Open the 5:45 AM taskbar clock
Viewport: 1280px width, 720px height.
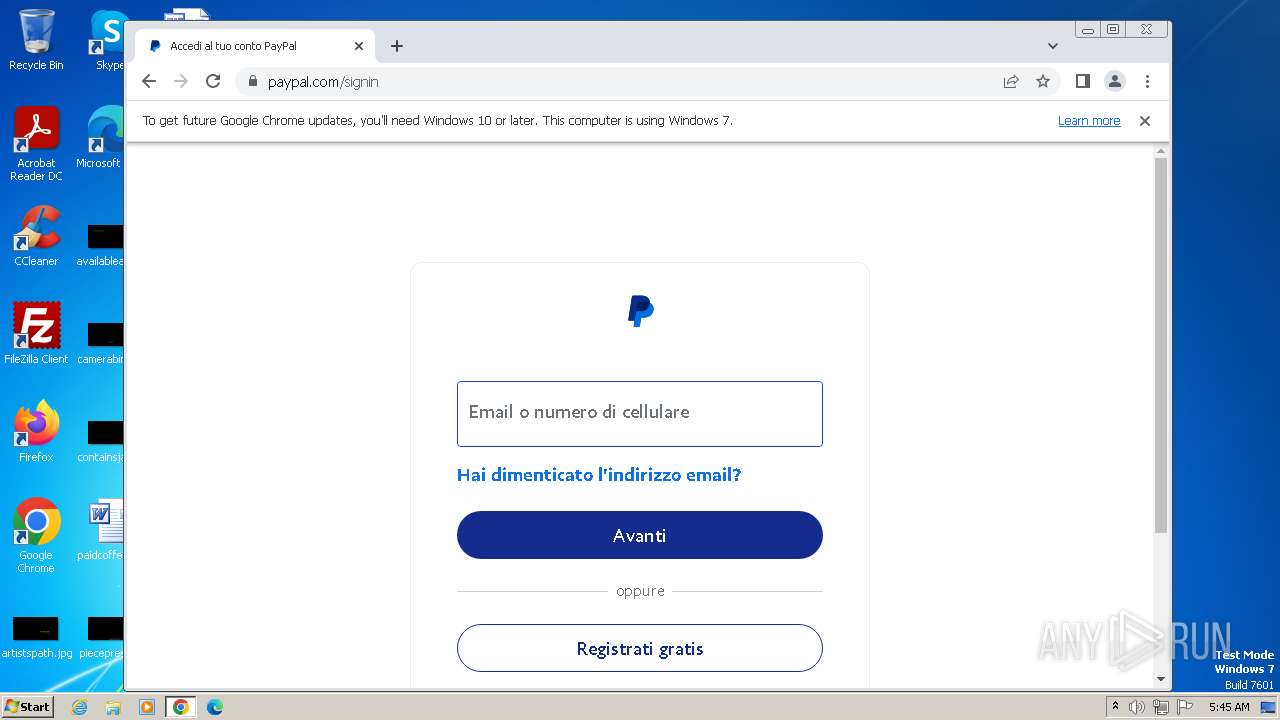click(1229, 707)
